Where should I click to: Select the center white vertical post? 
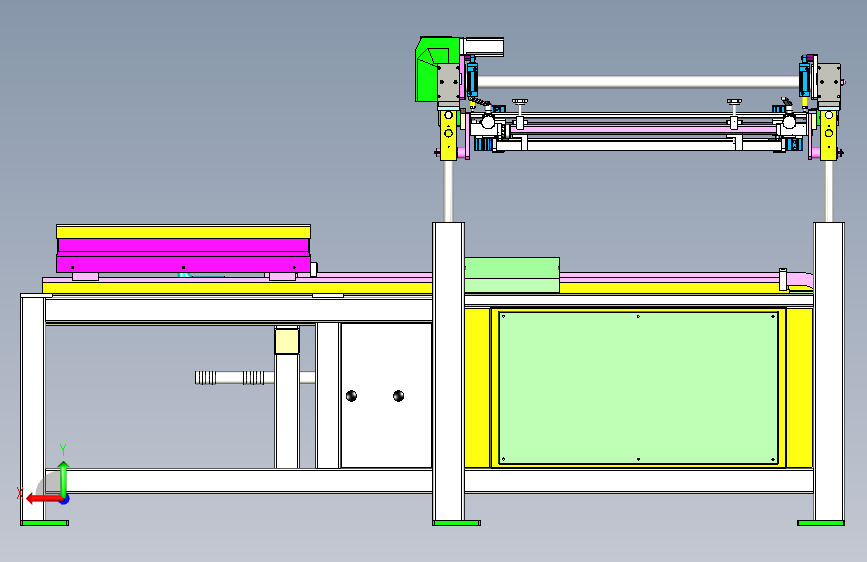tap(448, 371)
